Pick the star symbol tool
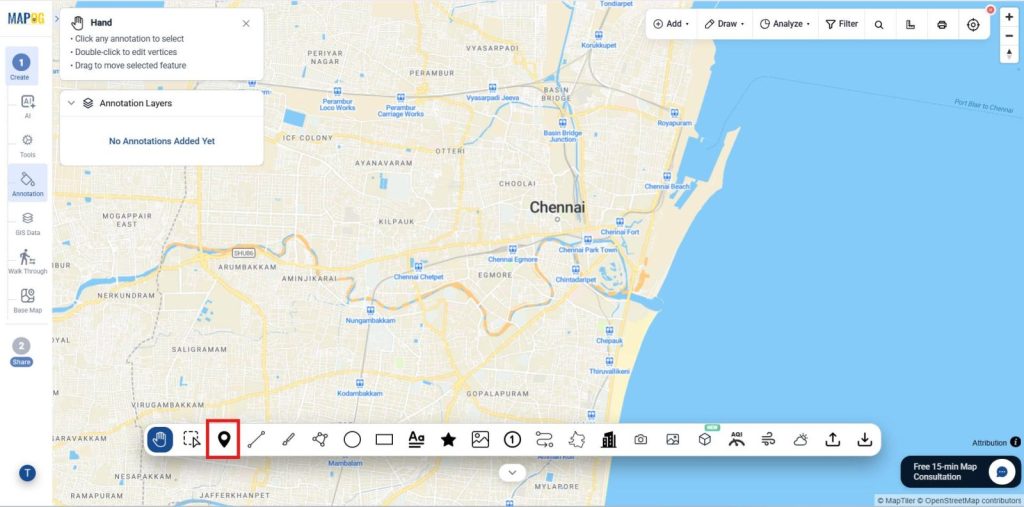The height and width of the screenshot is (507, 1024). click(448, 440)
